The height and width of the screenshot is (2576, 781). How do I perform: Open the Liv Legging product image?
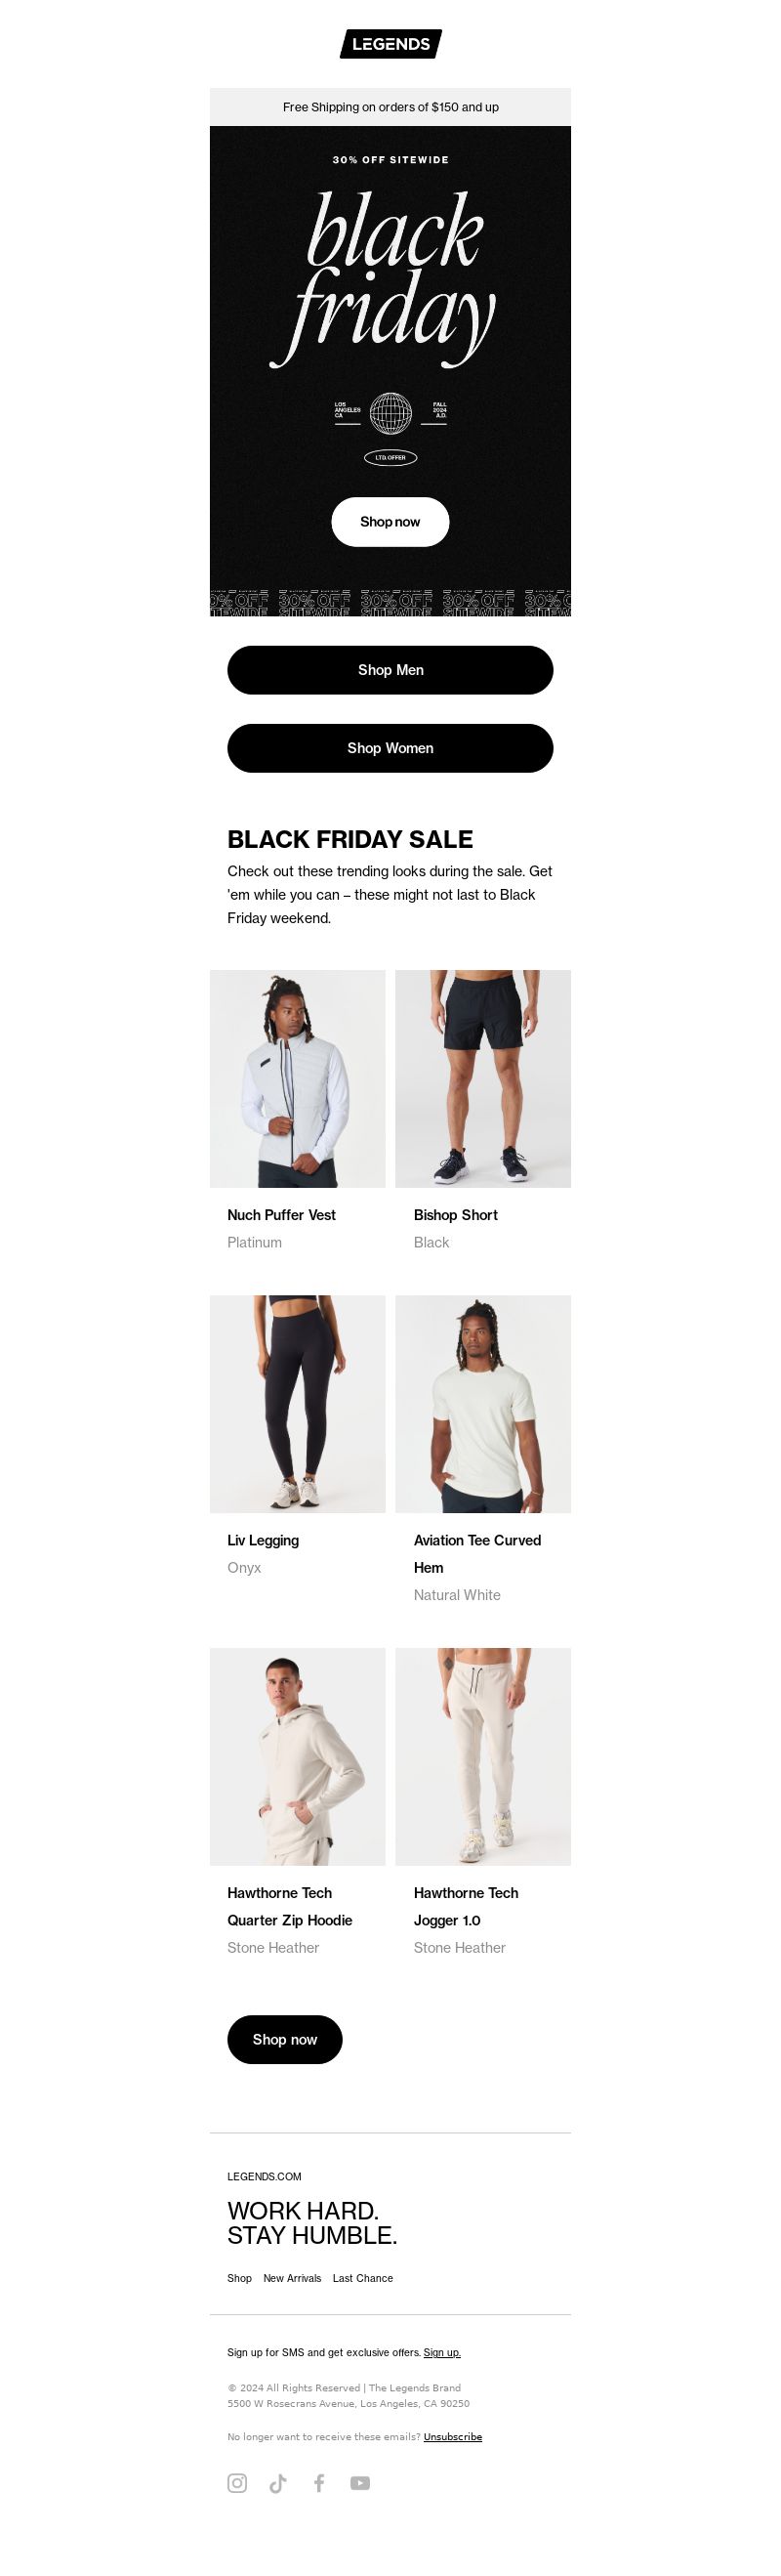point(297,1404)
